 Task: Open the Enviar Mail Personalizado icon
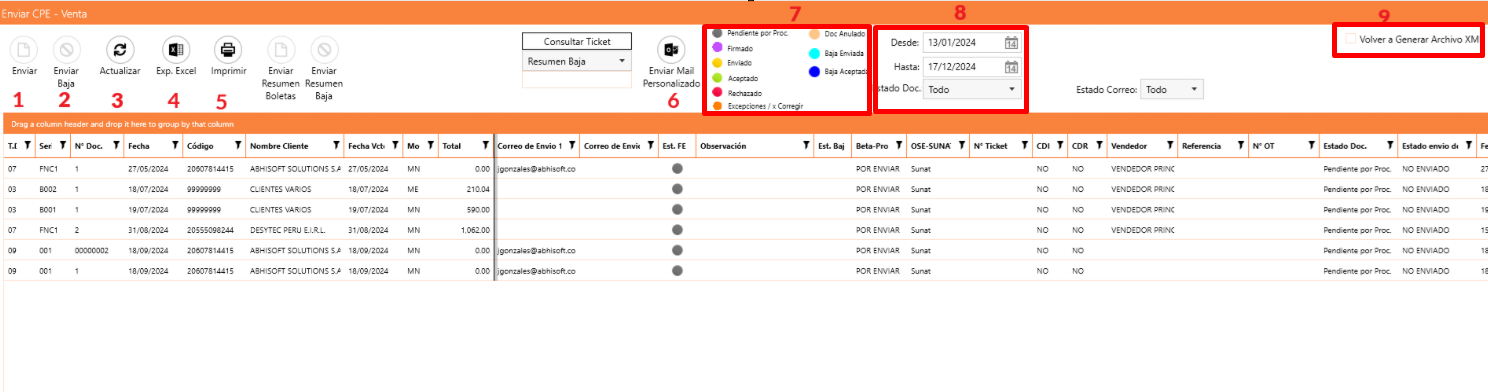click(671, 49)
